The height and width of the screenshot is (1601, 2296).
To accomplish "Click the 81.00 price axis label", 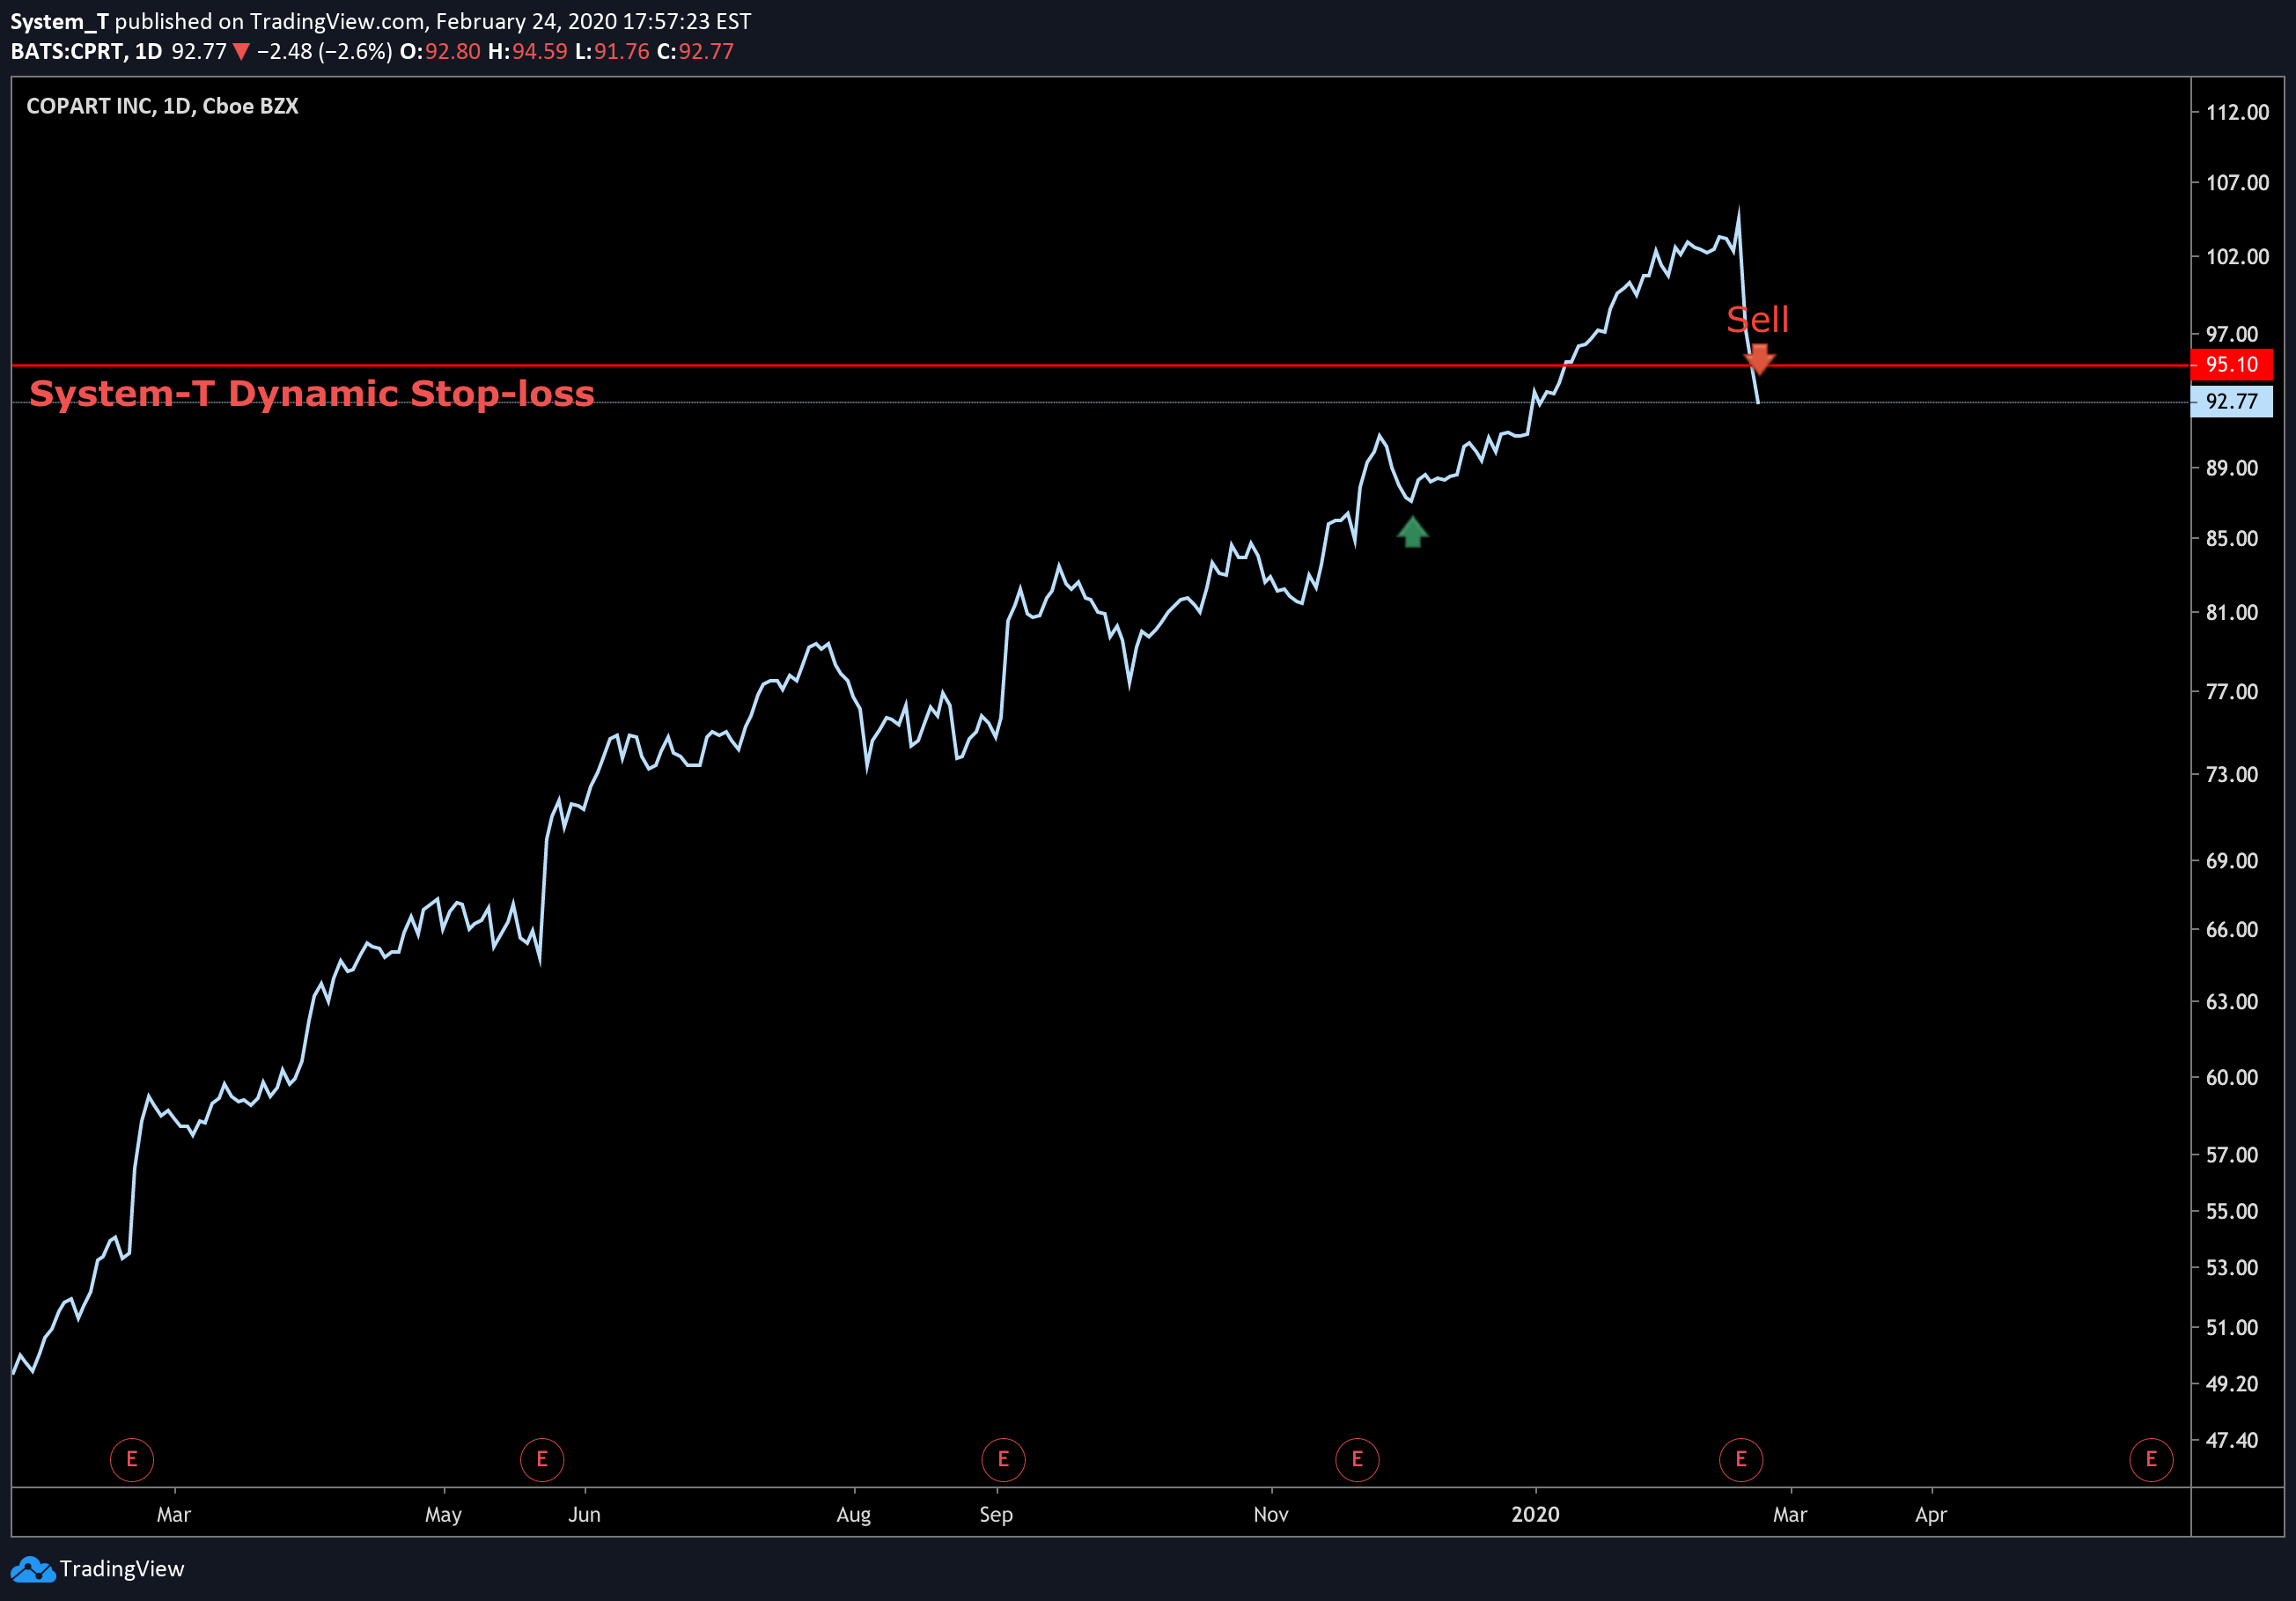I will tap(2231, 612).
